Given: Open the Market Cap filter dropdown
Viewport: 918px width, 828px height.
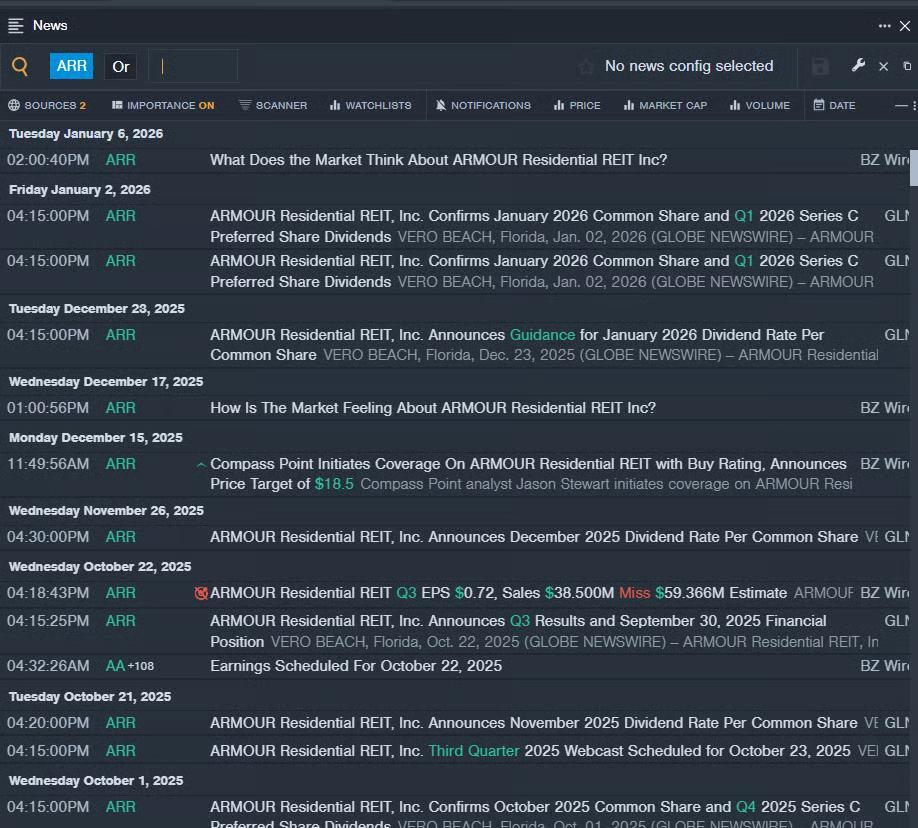Looking at the screenshot, I should (665, 105).
